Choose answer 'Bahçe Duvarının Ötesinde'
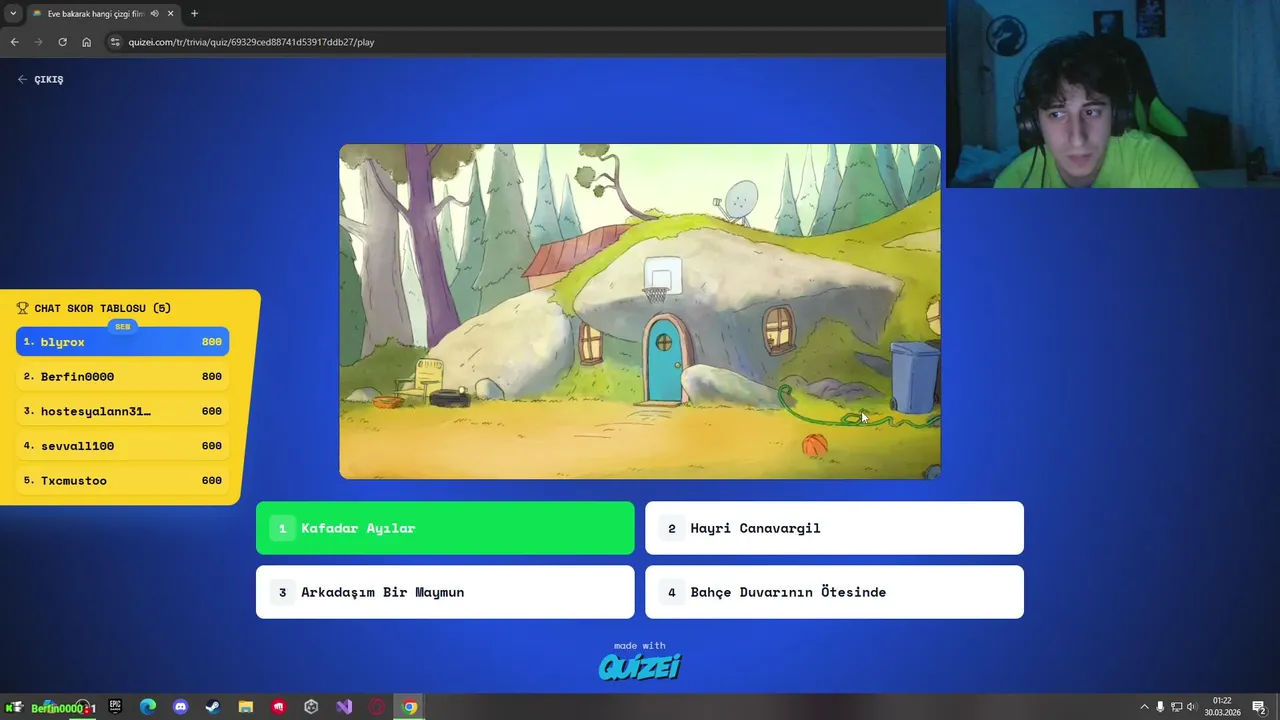1280x720 pixels. click(834, 592)
